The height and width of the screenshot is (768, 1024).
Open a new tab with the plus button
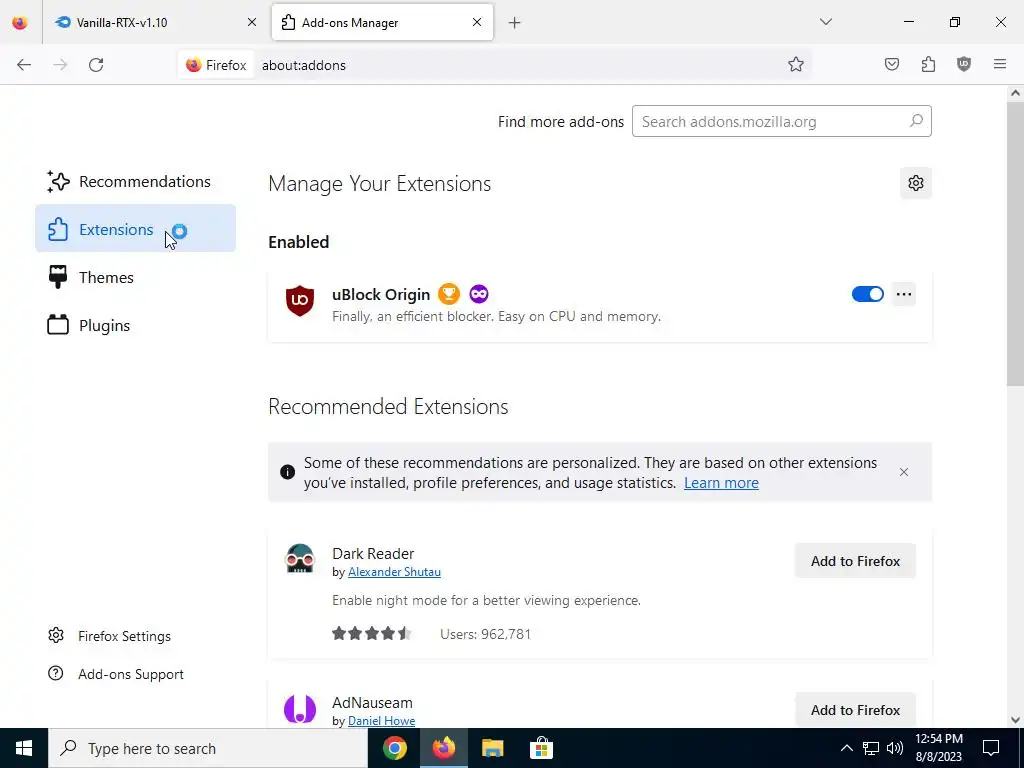[x=515, y=23]
